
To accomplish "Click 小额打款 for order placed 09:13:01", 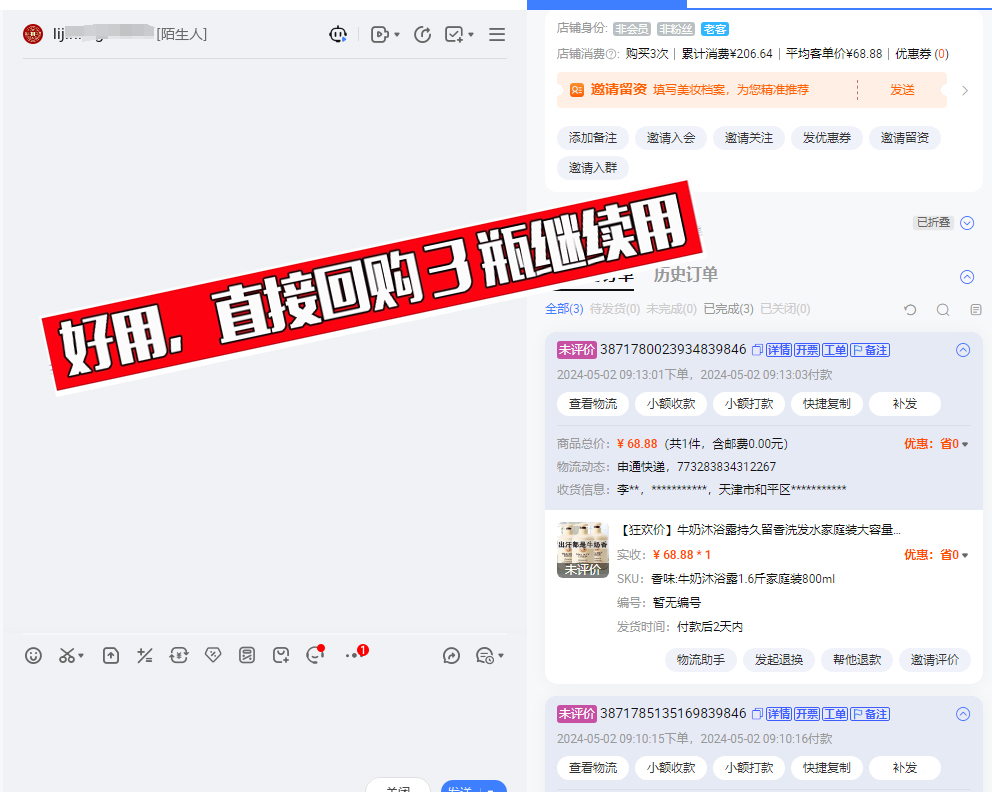I will pos(748,404).
